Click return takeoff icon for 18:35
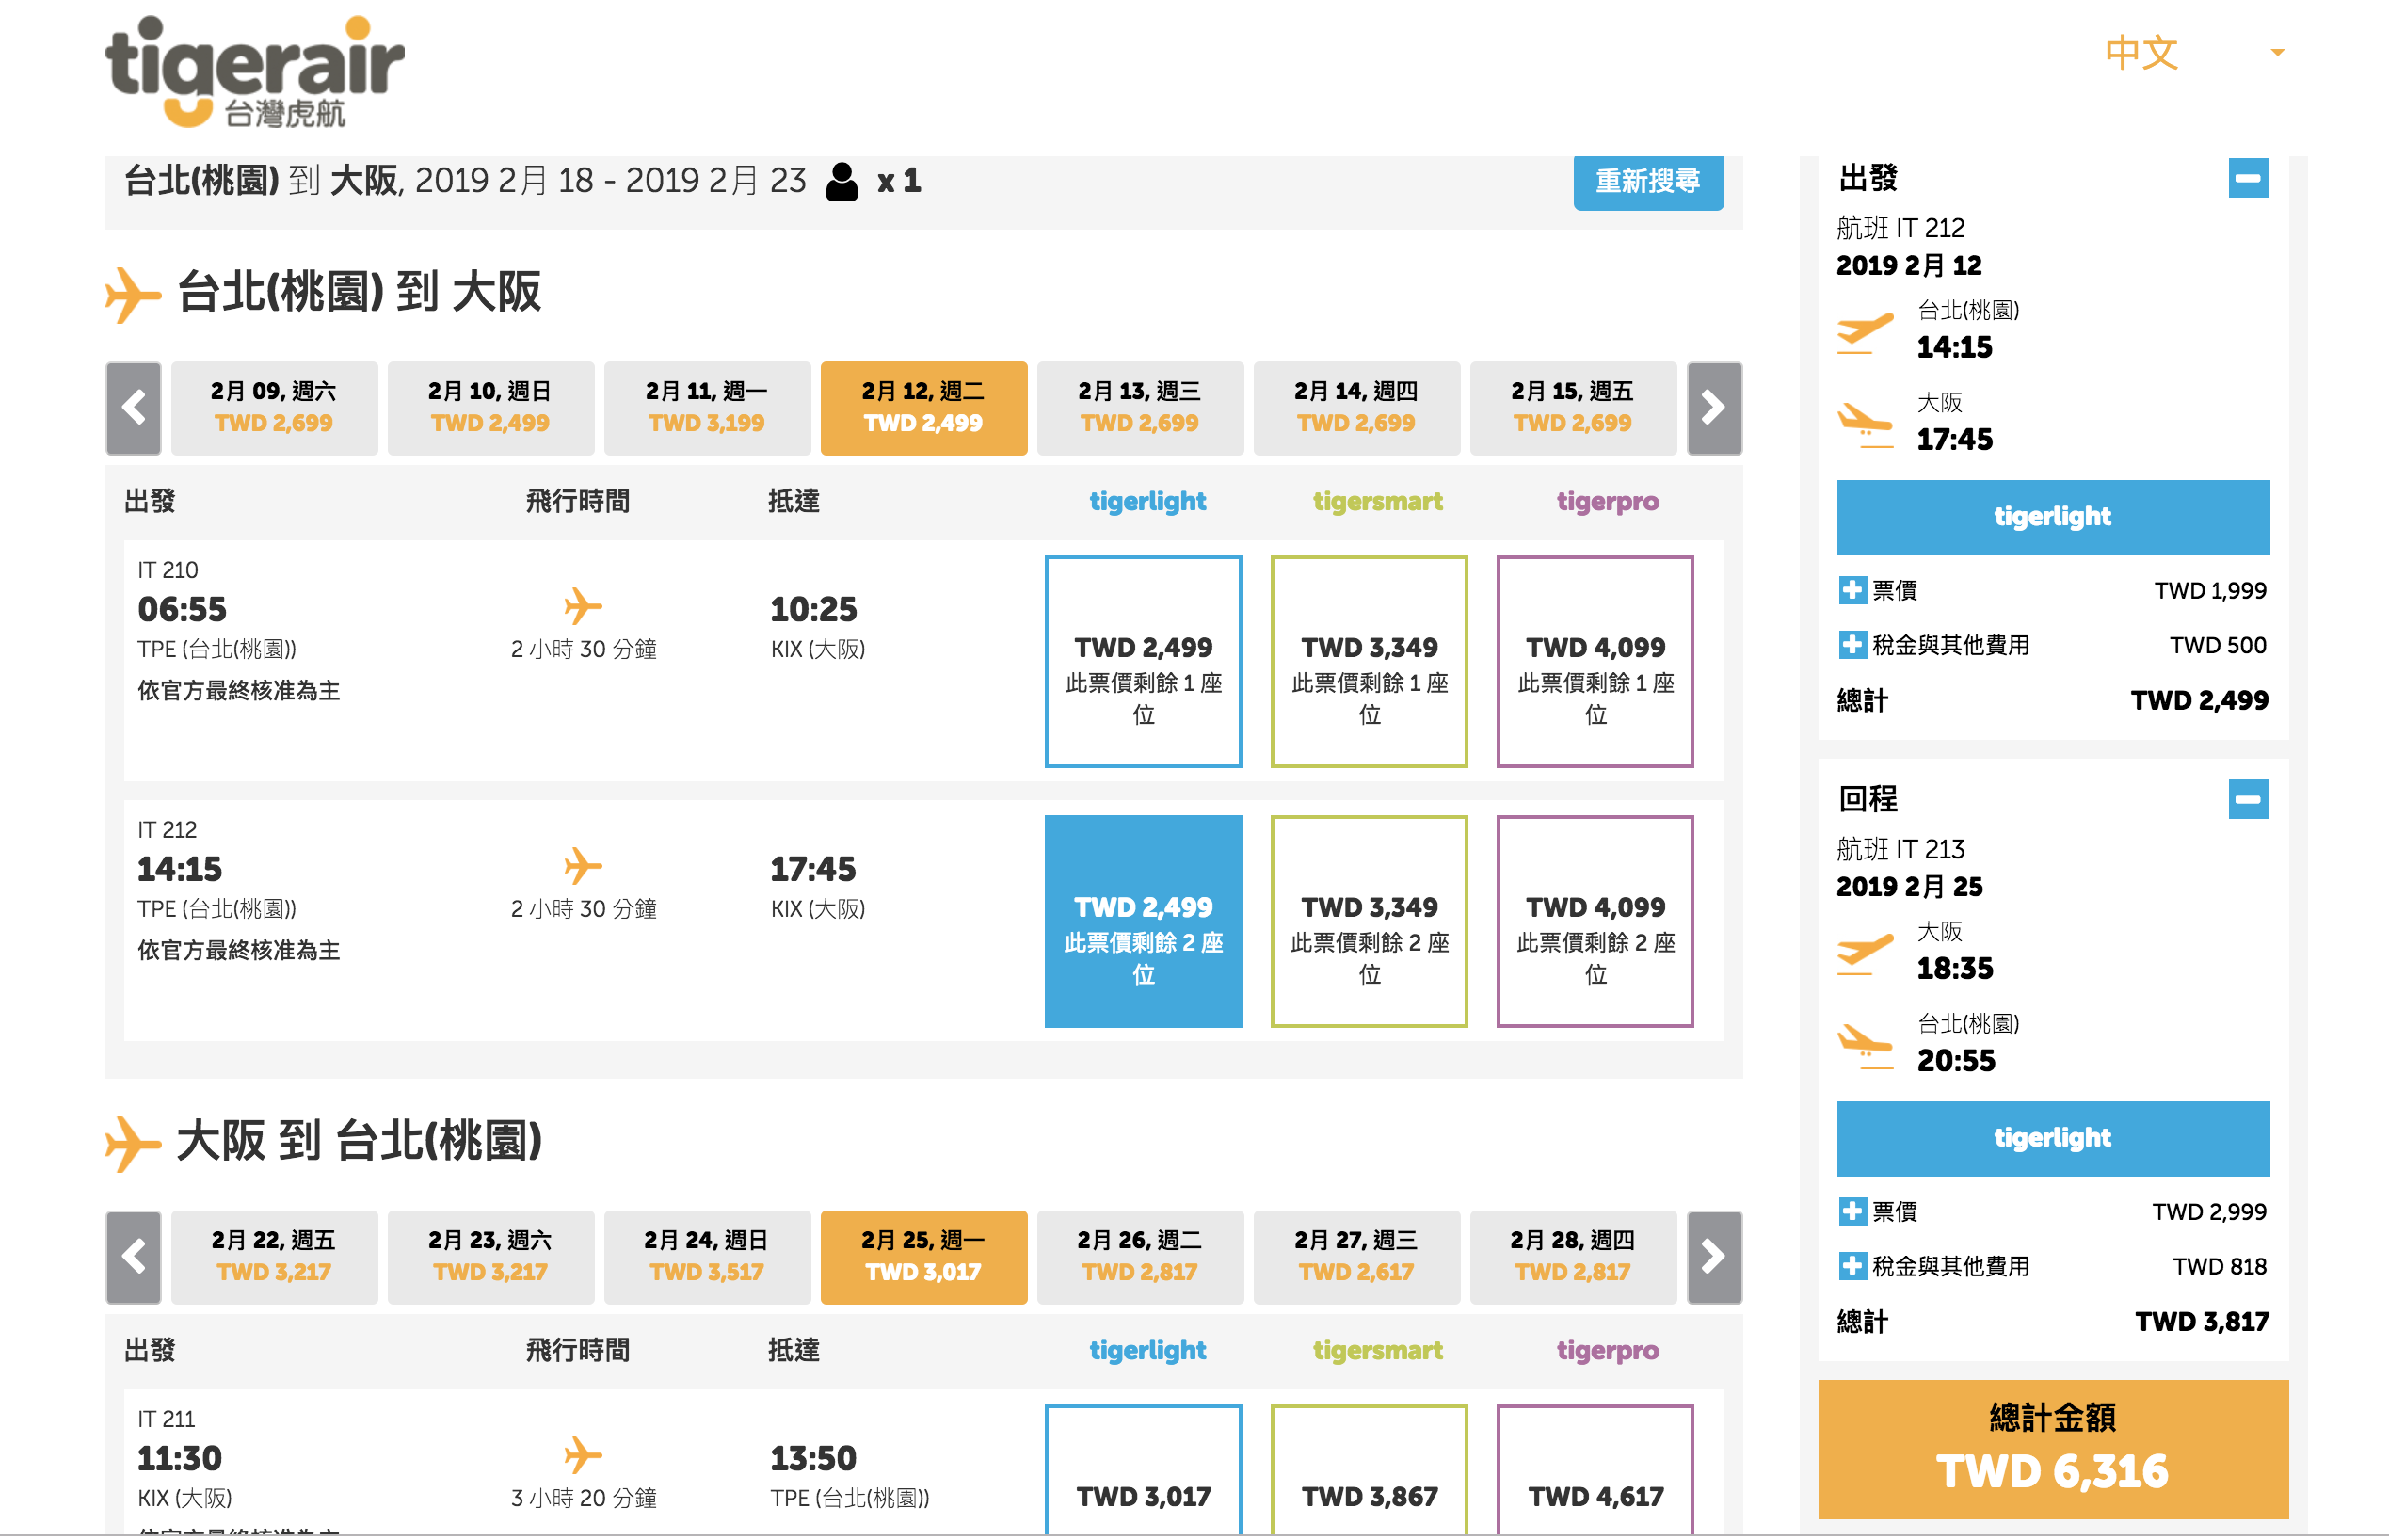 click(x=1866, y=954)
